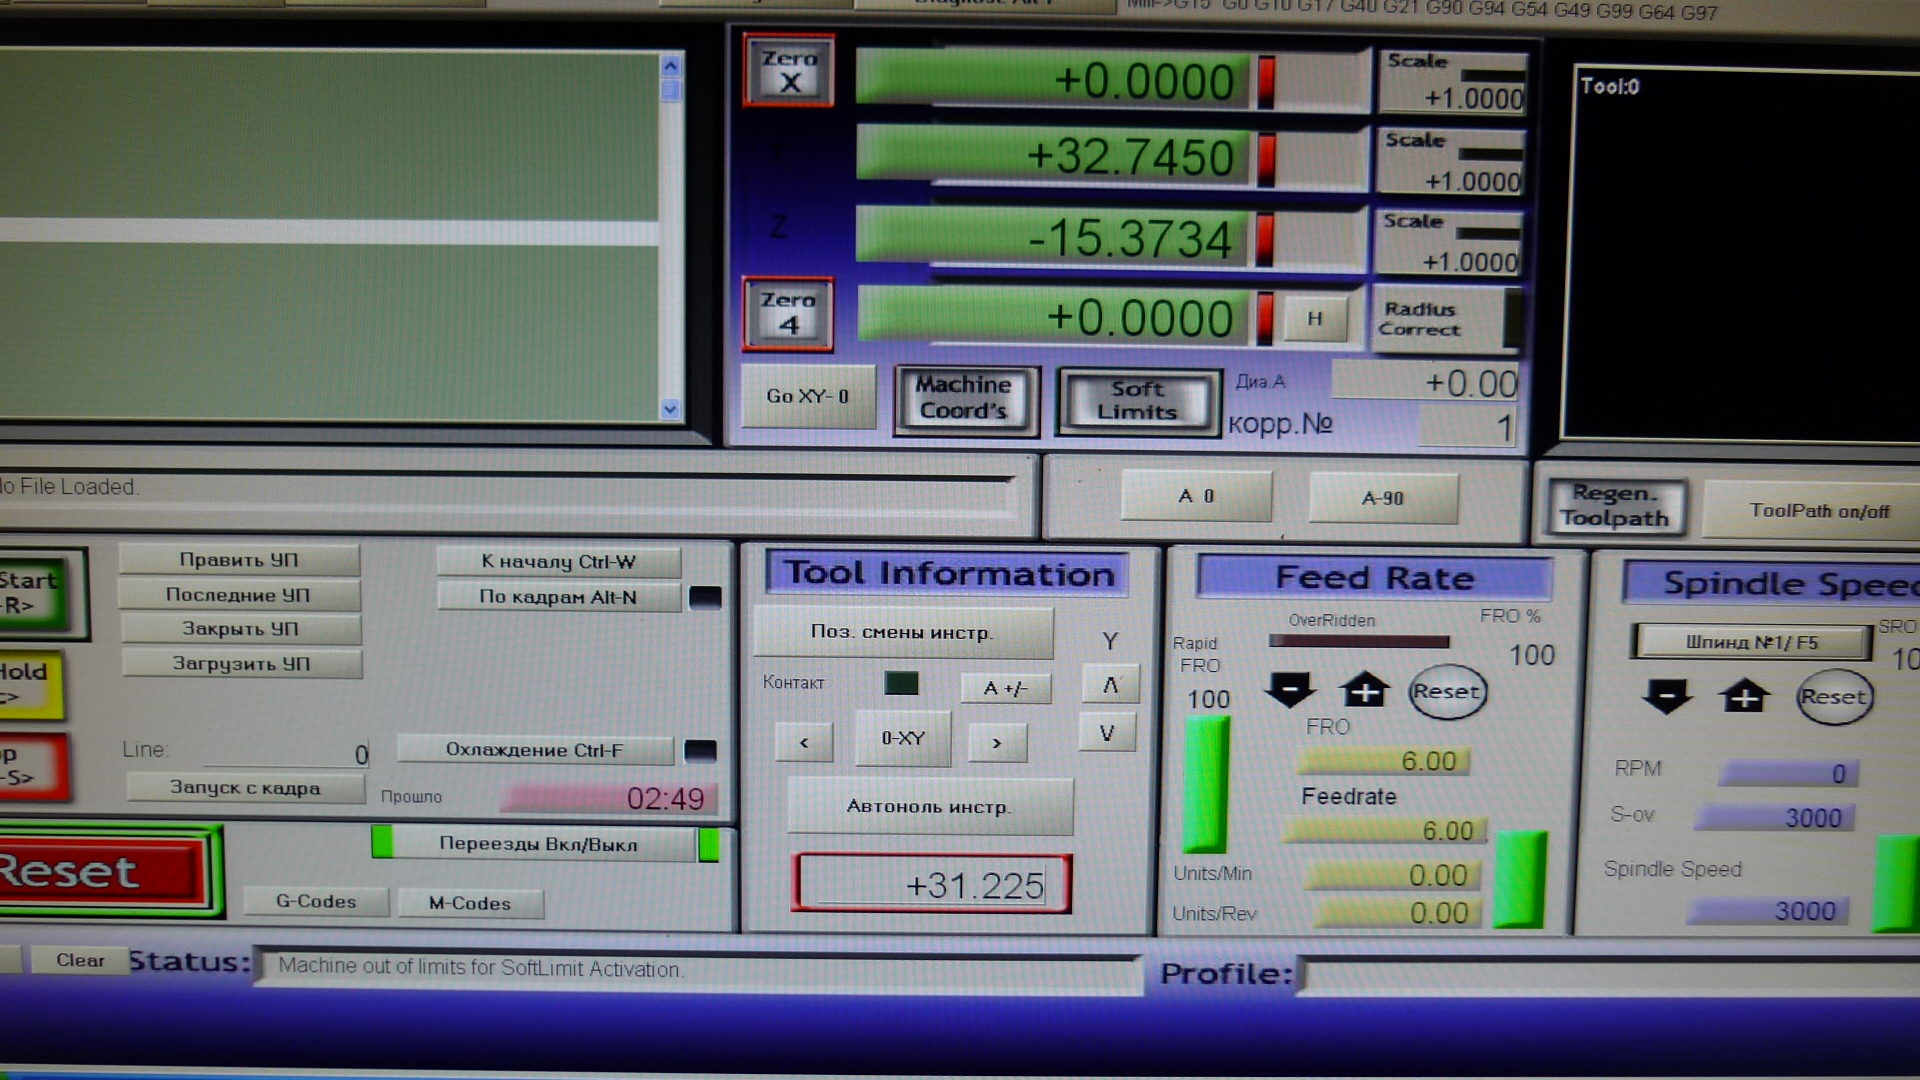This screenshot has height=1080, width=1920.
Task: Jog Y up with the Λ arrow
Action: pyautogui.click(x=1109, y=685)
